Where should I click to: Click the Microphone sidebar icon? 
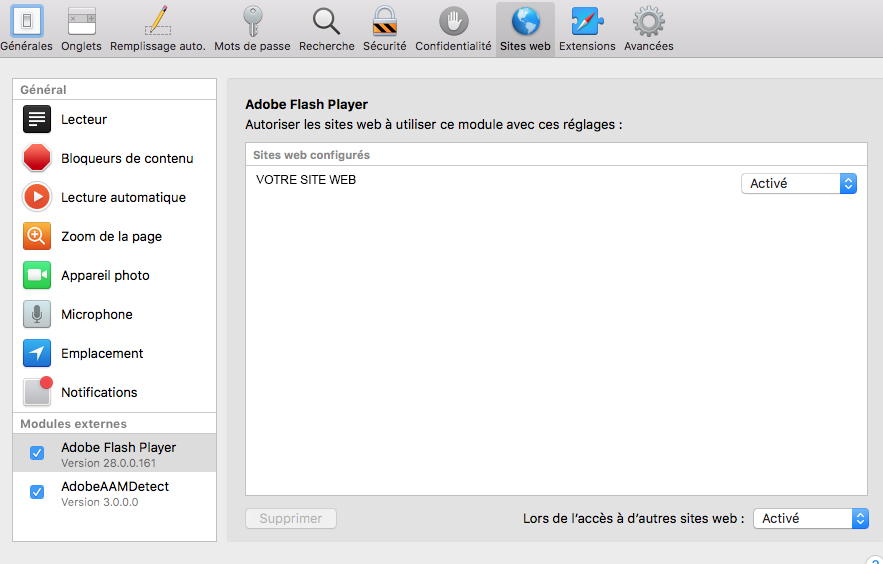[37, 314]
